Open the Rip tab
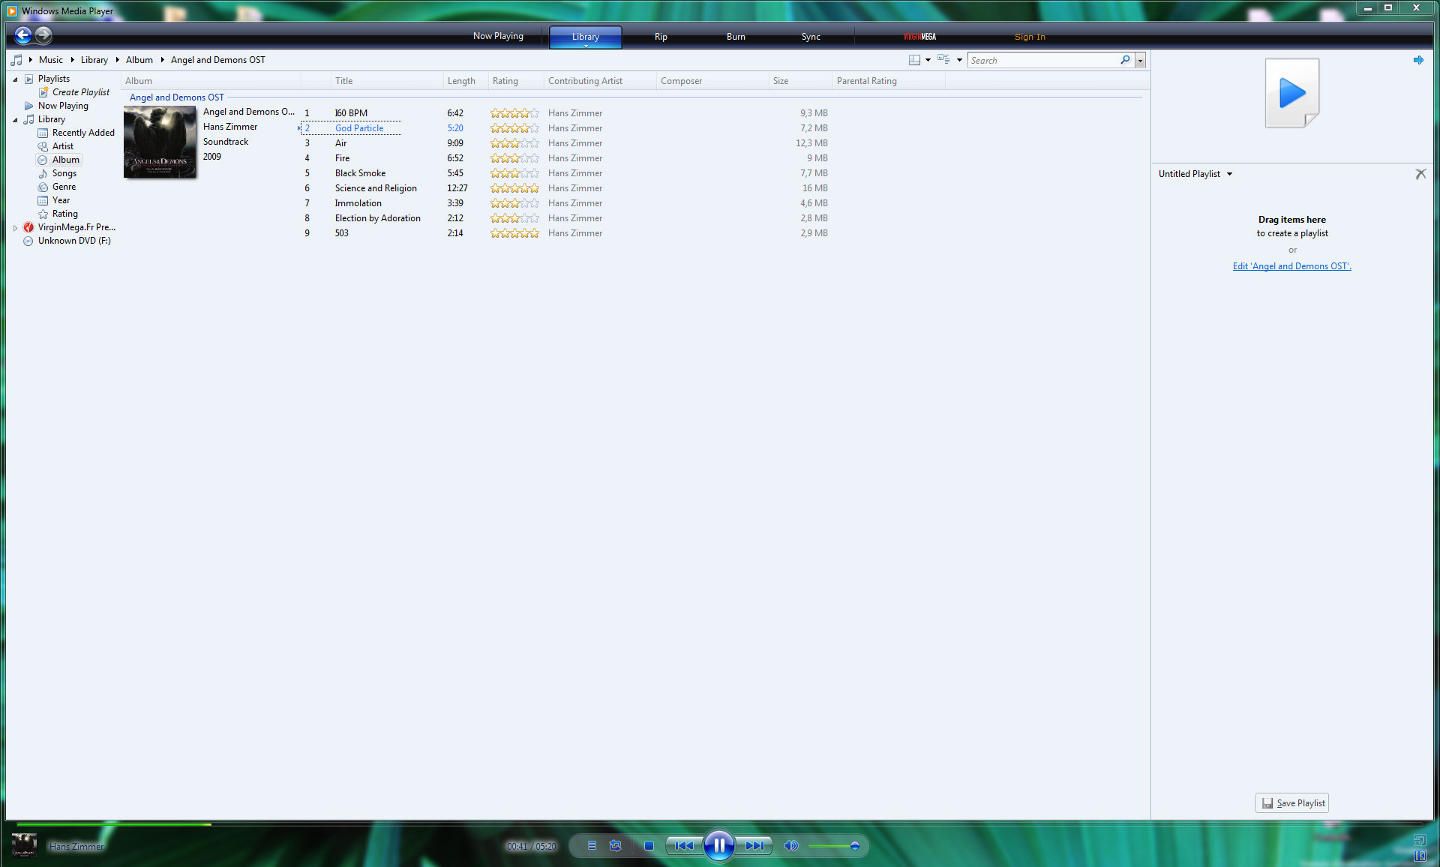The image size is (1440, 867). [661, 37]
